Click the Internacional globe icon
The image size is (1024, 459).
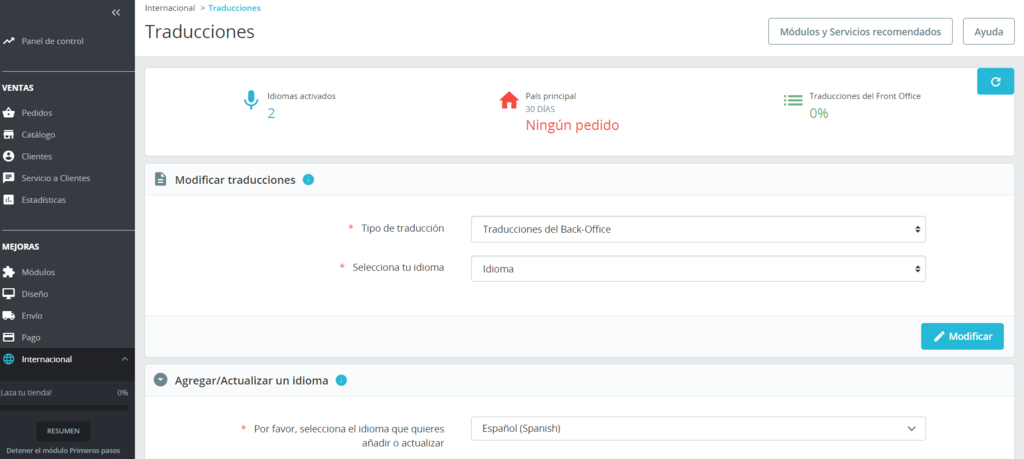tap(8, 359)
